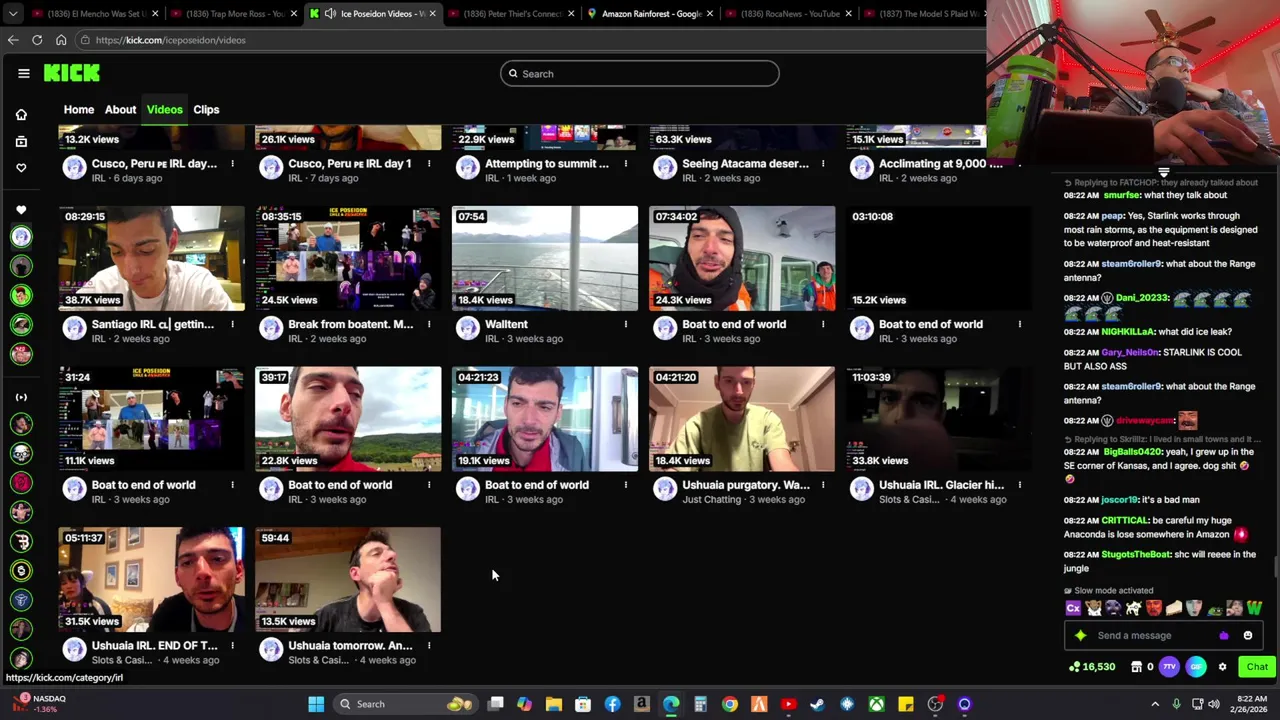The width and height of the screenshot is (1280, 720).
Task: Open options menu for Wallment video
Action: click(x=626, y=324)
